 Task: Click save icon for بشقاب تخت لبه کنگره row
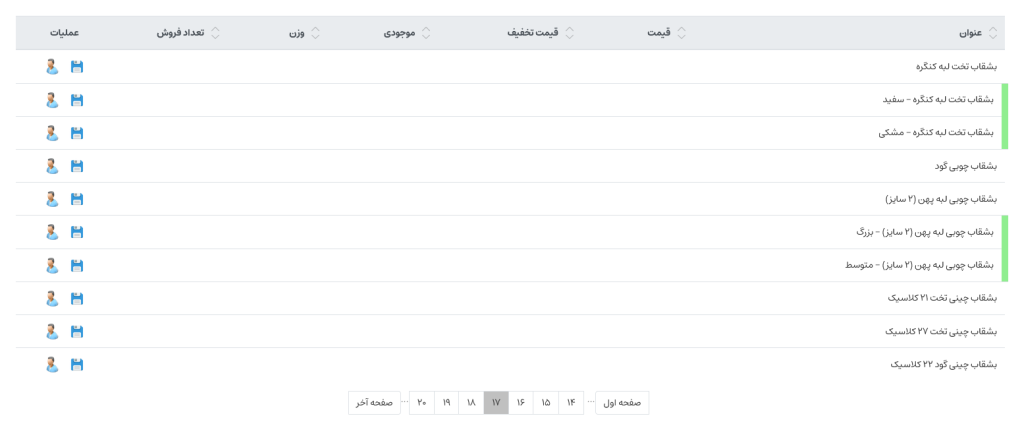[77, 67]
